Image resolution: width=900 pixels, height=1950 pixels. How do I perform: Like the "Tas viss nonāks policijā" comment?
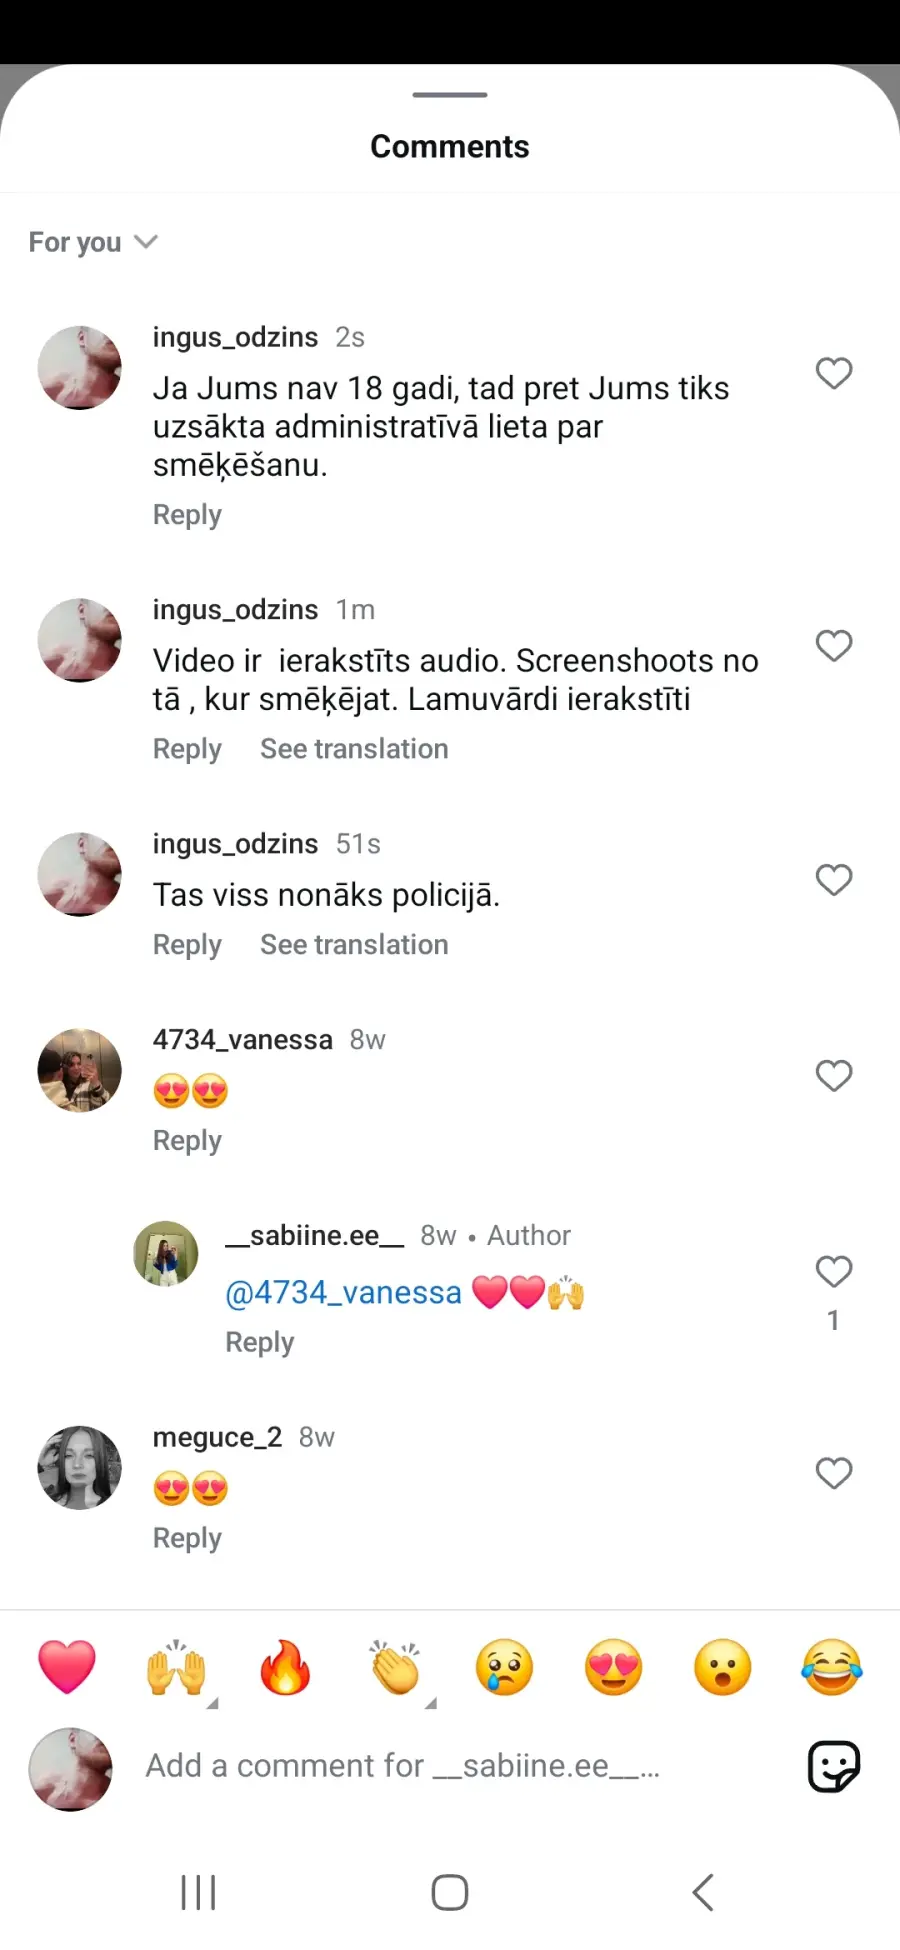click(x=833, y=880)
